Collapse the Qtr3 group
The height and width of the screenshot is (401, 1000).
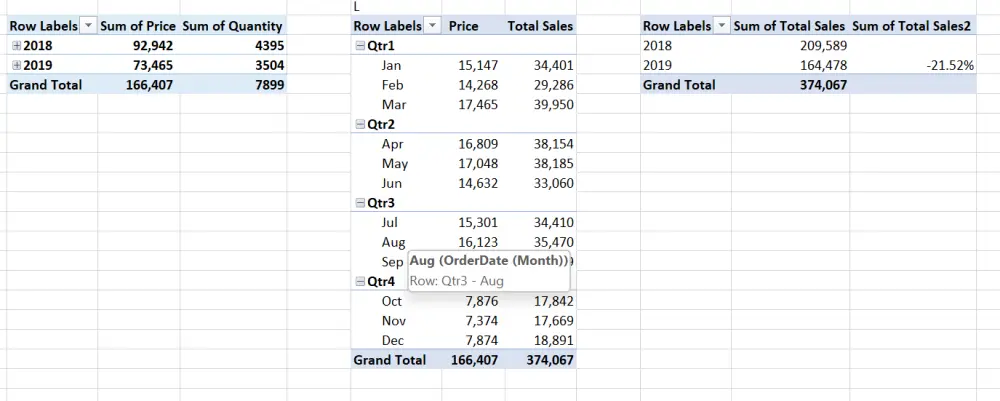tap(360, 203)
